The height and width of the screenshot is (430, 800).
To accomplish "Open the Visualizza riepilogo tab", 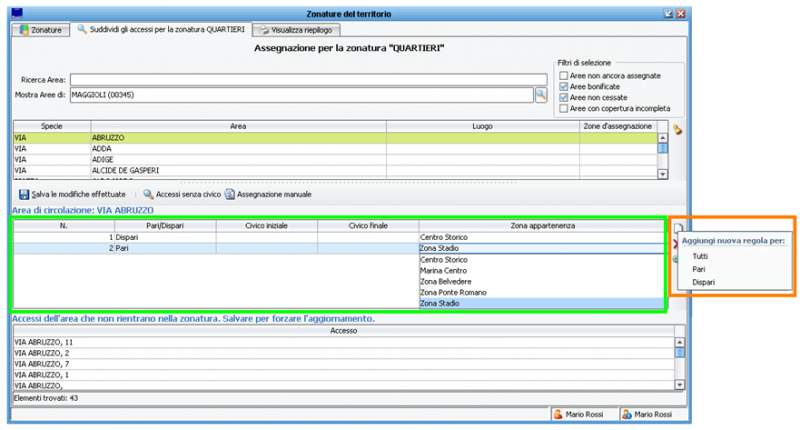I will click(x=294, y=31).
